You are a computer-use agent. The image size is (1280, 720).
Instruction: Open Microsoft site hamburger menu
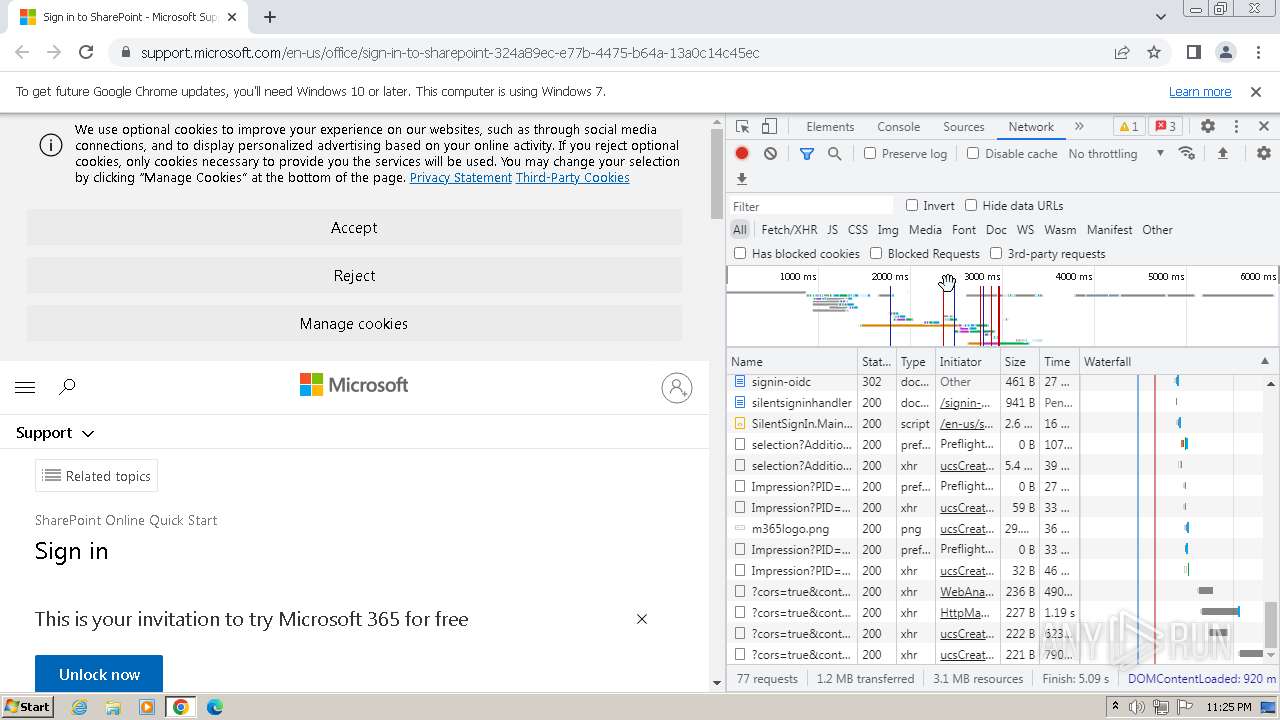coord(25,387)
